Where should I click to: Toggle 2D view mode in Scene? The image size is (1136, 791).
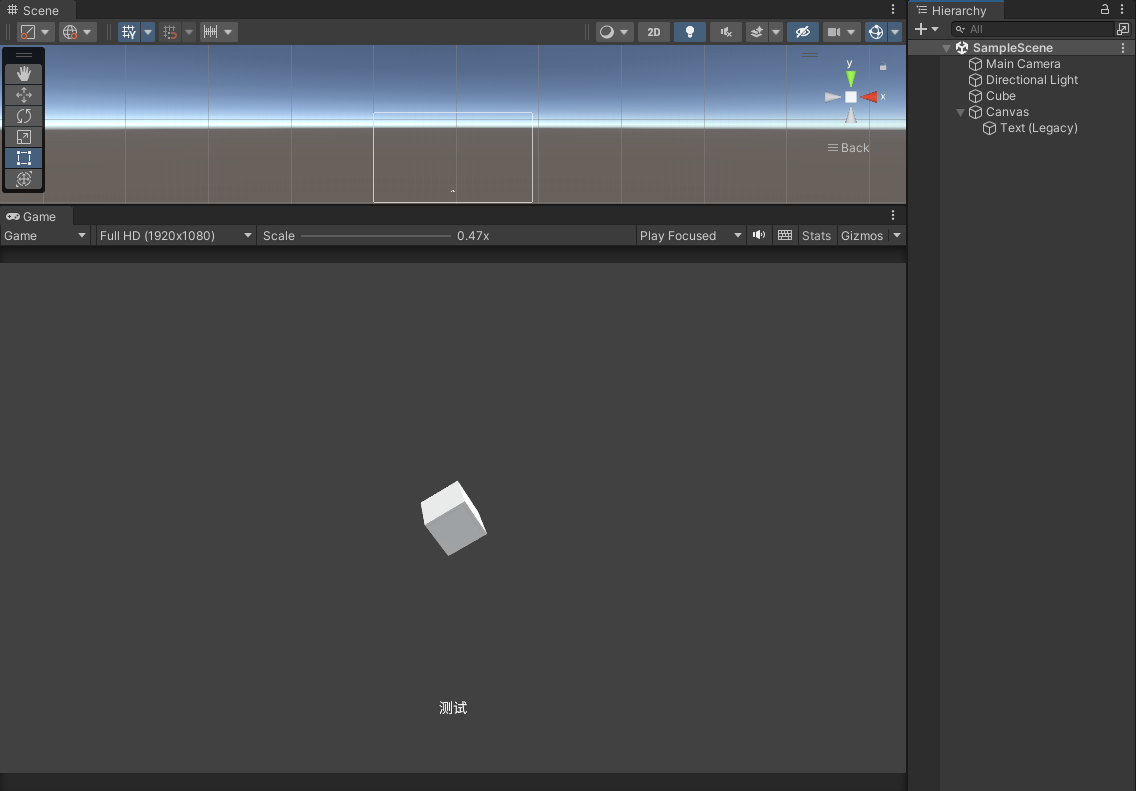[x=653, y=32]
